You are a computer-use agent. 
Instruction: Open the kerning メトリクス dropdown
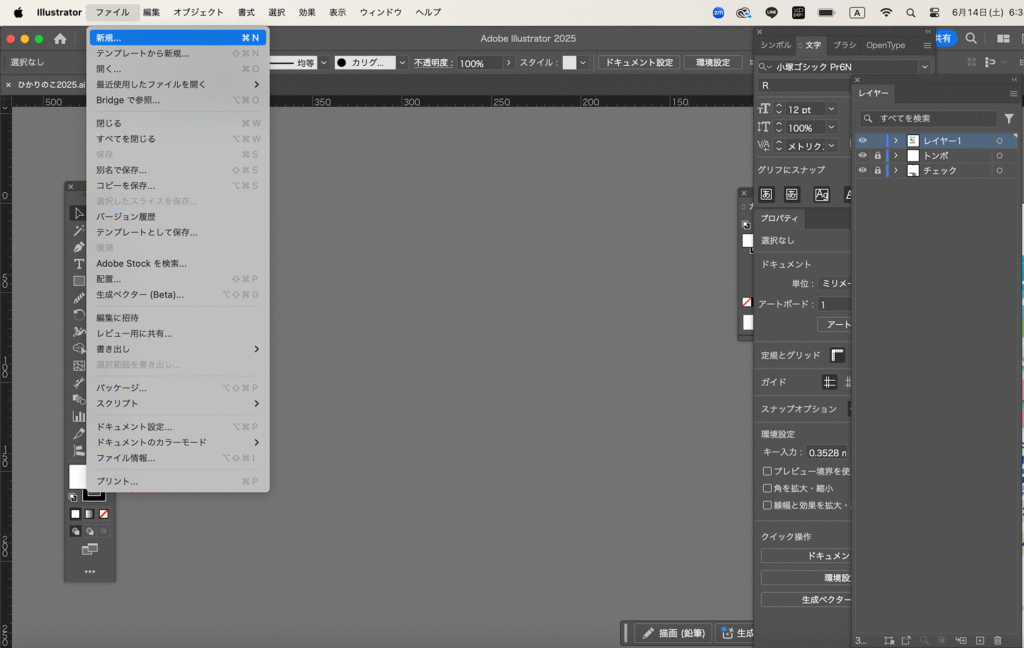(x=831, y=146)
